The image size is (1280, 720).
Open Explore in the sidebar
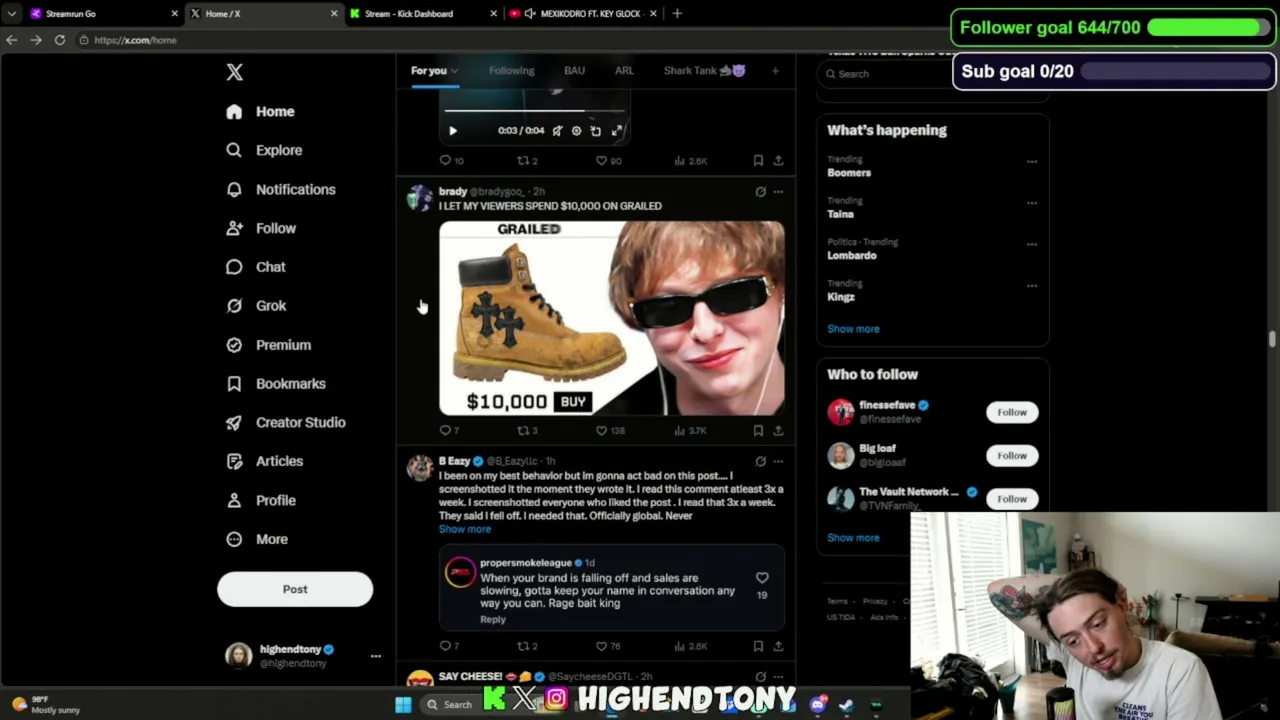click(264, 150)
